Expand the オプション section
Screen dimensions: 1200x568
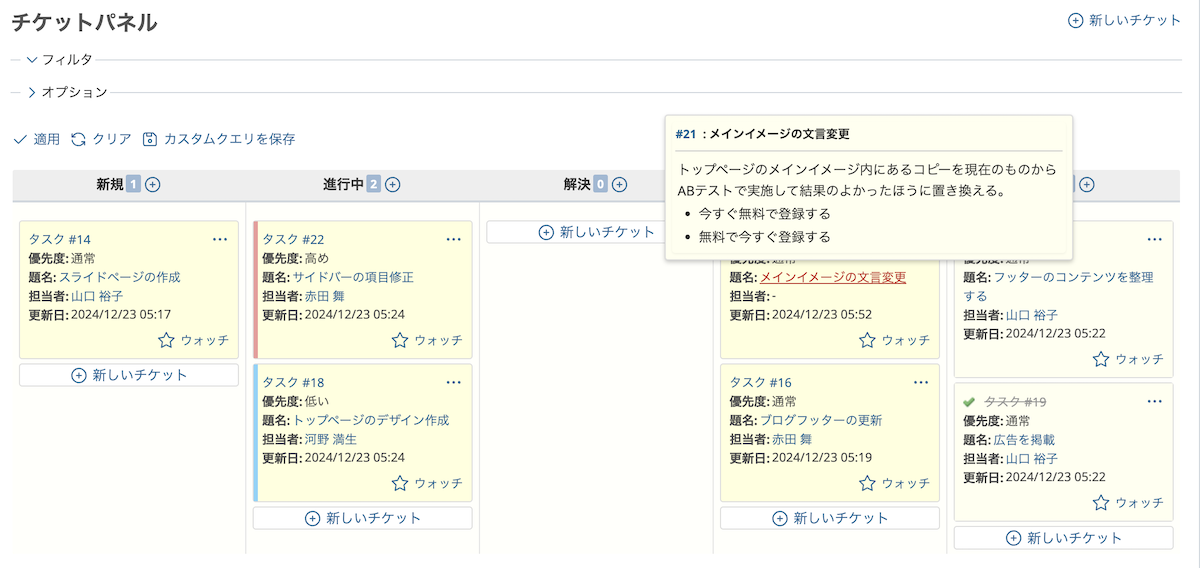(33, 92)
